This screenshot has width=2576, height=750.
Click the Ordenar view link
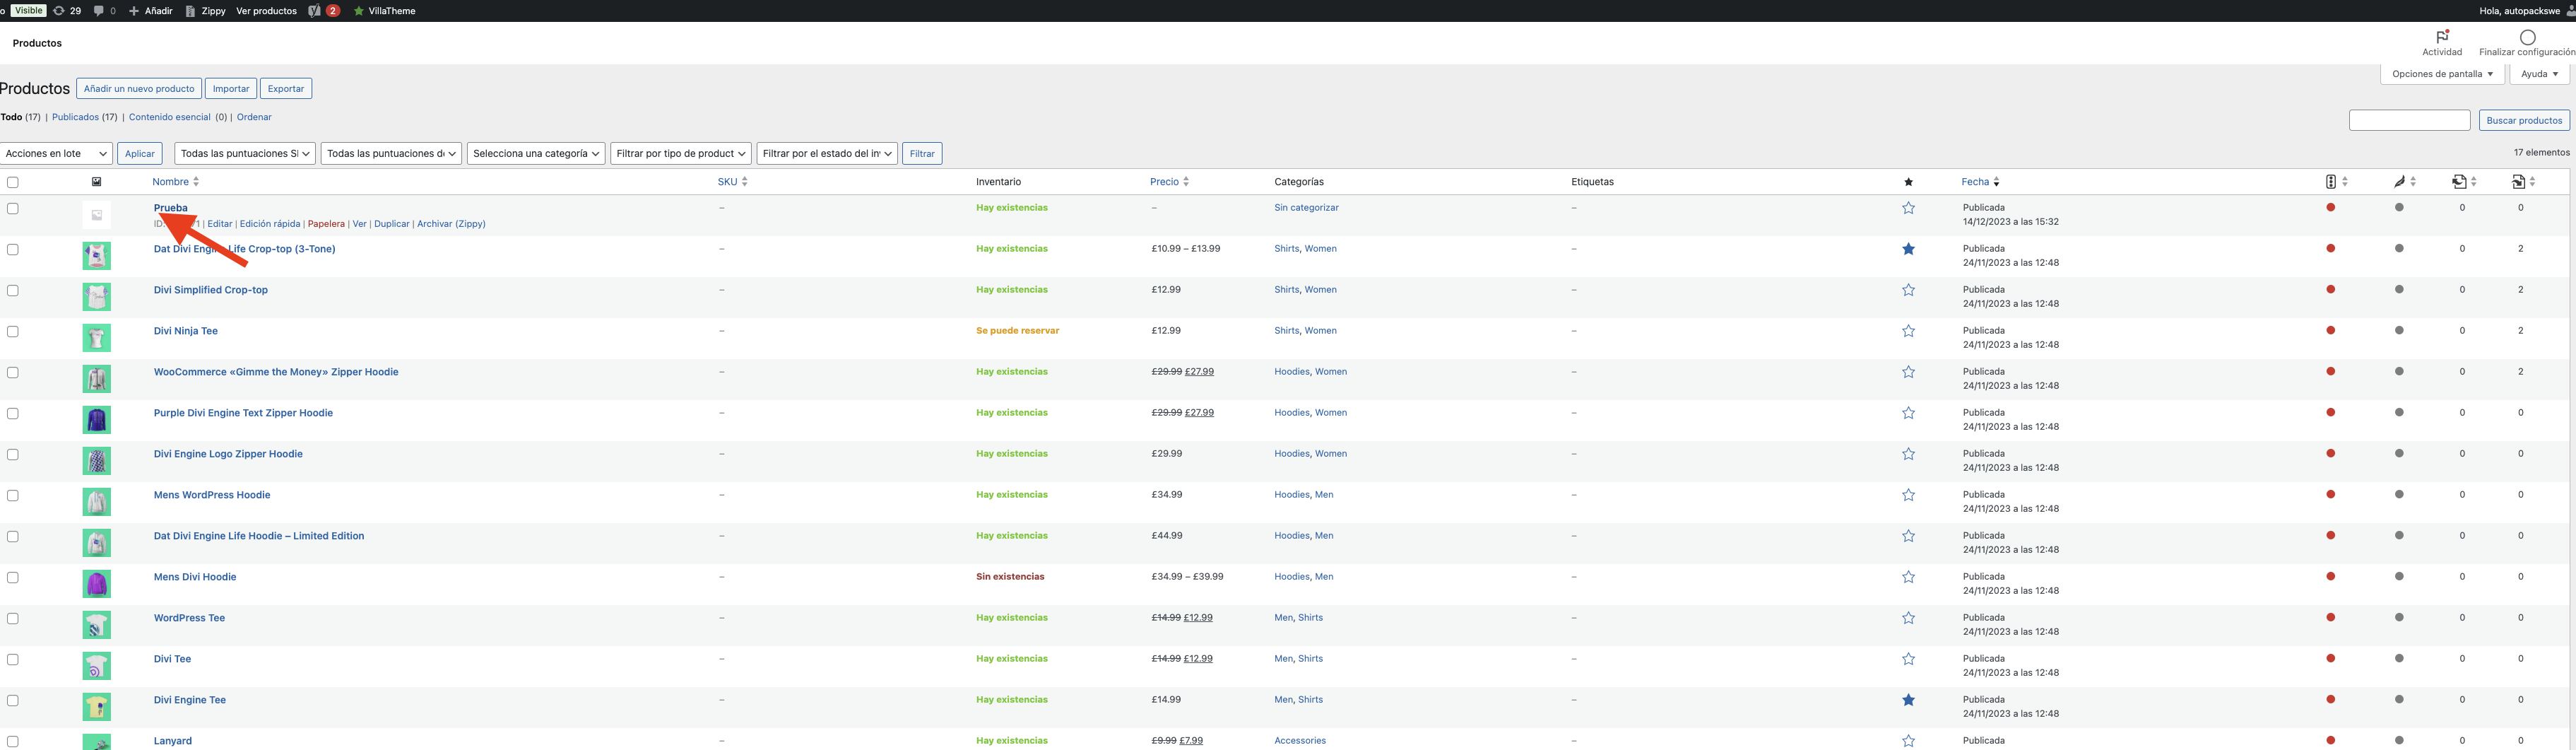pos(254,117)
